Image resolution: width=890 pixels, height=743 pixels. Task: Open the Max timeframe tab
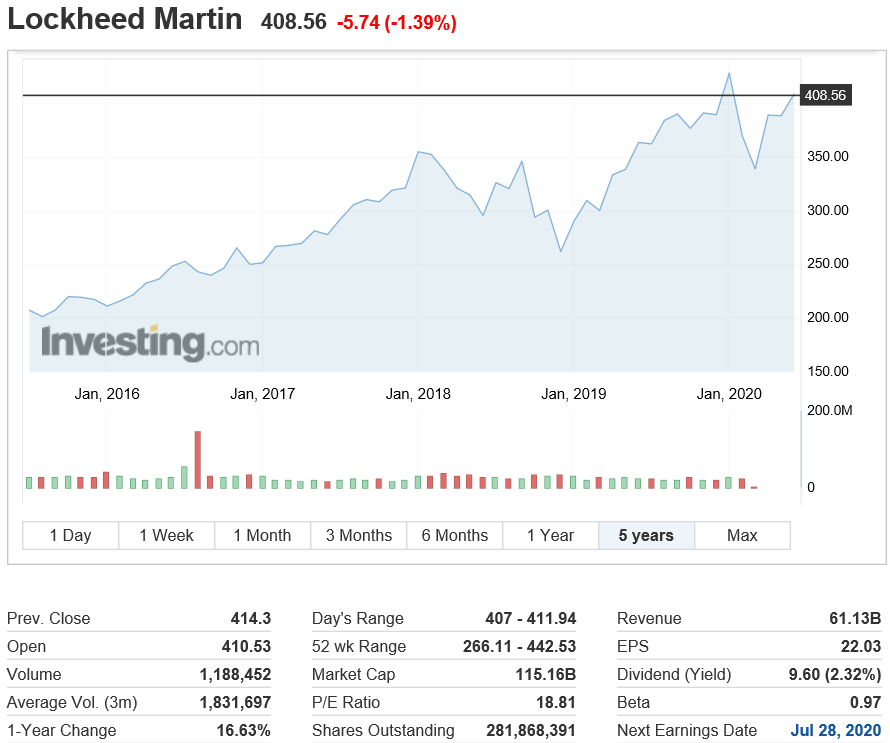[x=742, y=535]
